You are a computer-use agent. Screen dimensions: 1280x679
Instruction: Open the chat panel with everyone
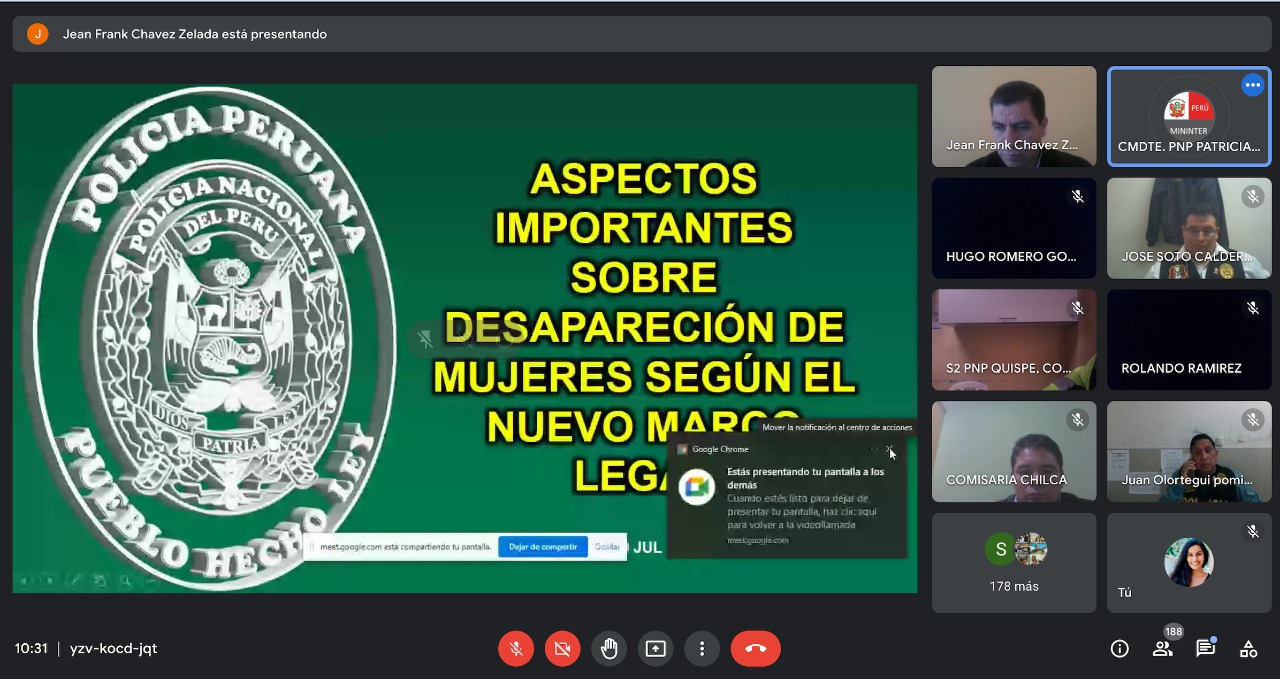(x=1206, y=649)
